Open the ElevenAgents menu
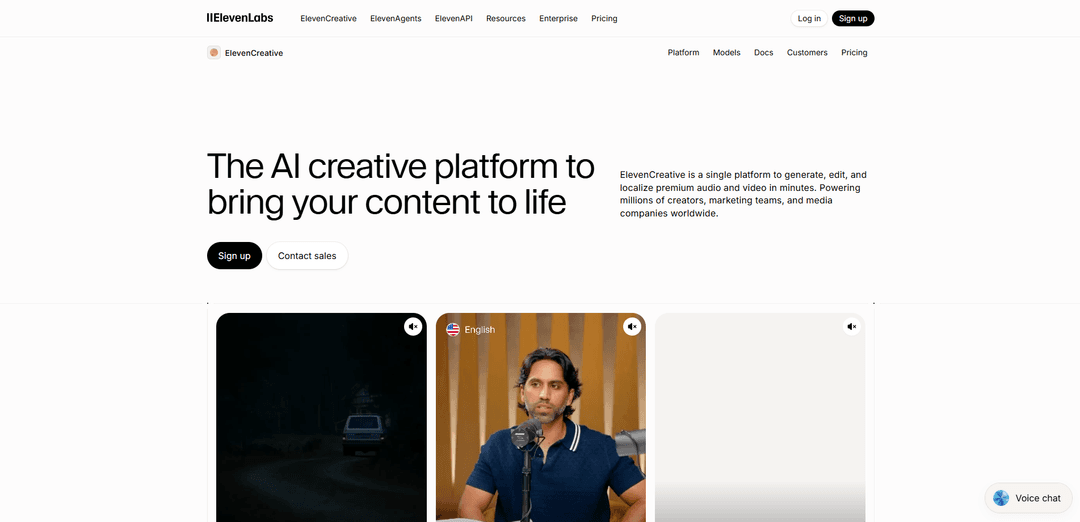Screen dimensions: 1080x522 point(395,19)
